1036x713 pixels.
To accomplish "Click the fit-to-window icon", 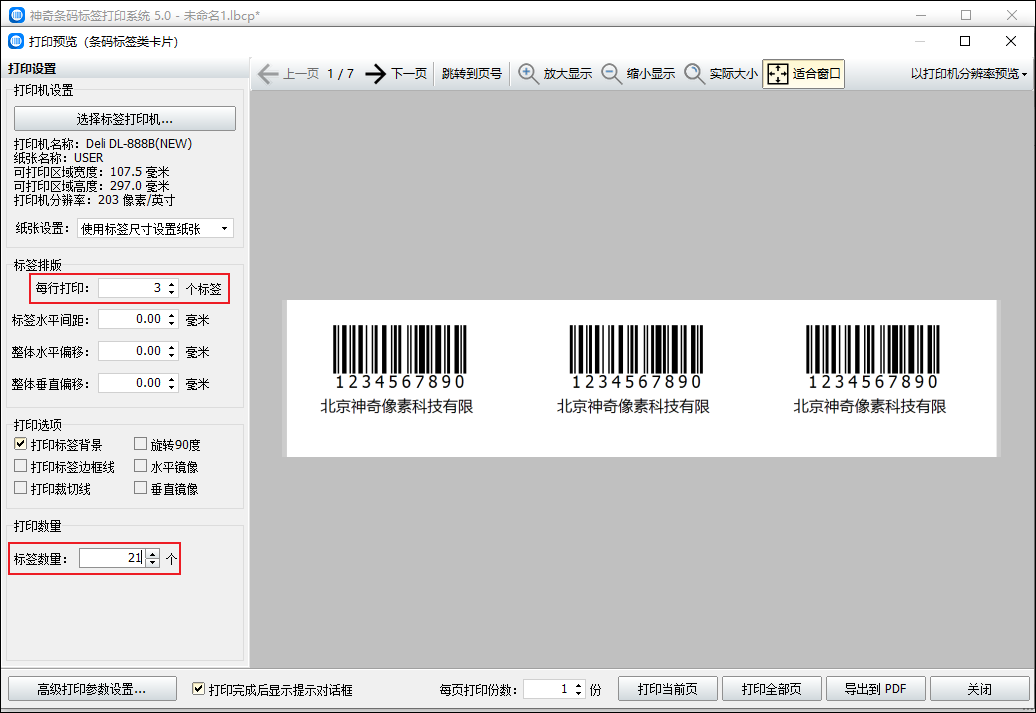I will click(778, 73).
